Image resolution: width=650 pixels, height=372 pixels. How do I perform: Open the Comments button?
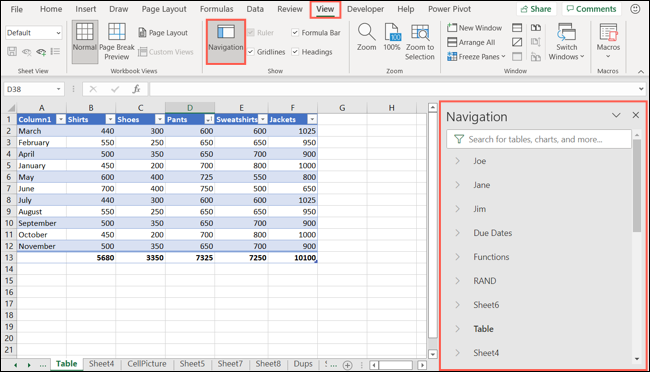[591, 9]
